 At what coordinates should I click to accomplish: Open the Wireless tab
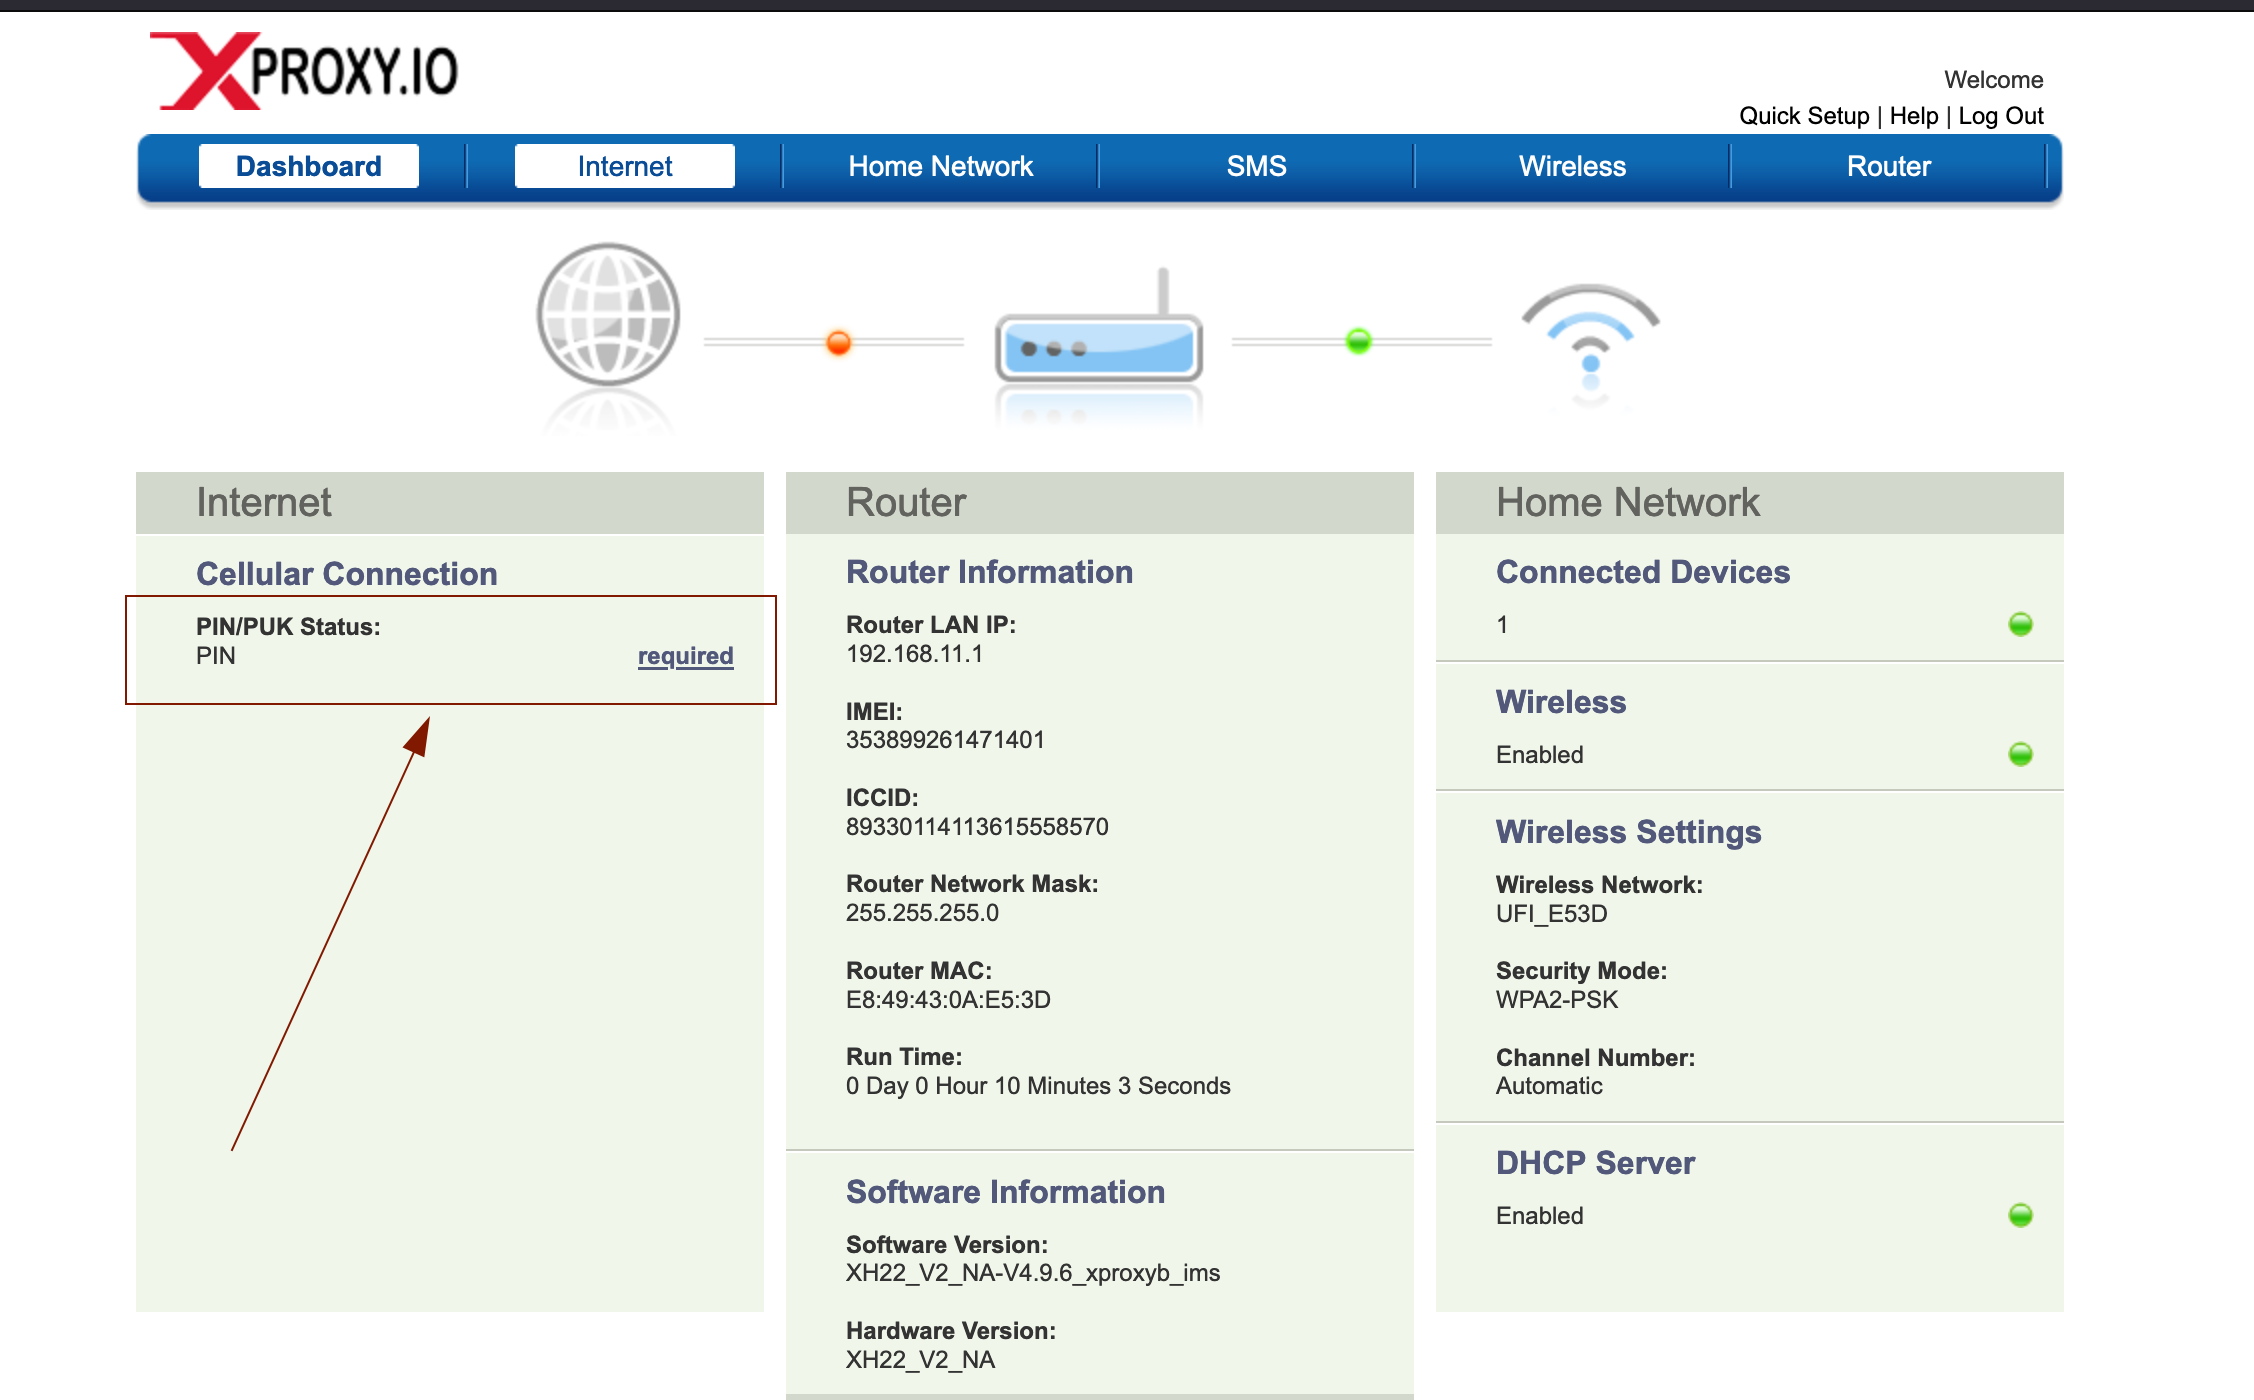[x=1572, y=166]
